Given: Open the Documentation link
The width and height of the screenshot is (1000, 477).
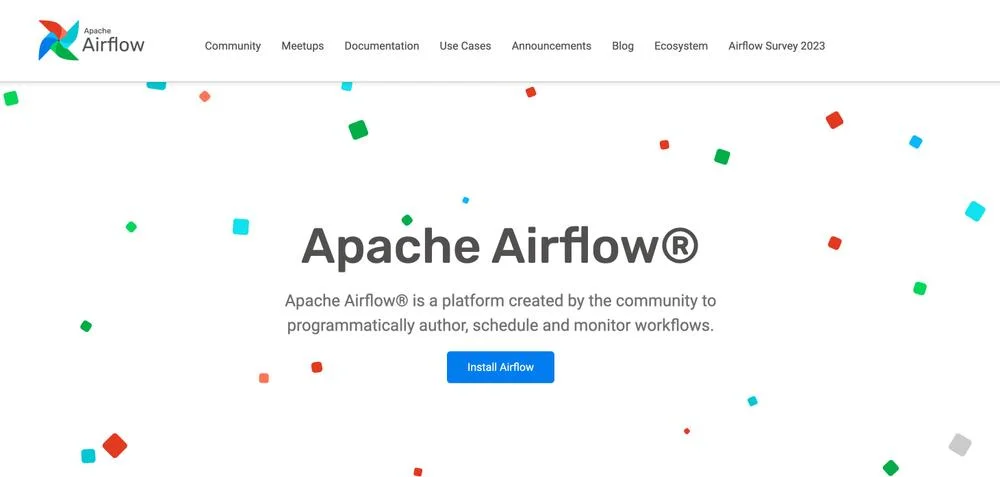Looking at the screenshot, I should (381, 46).
